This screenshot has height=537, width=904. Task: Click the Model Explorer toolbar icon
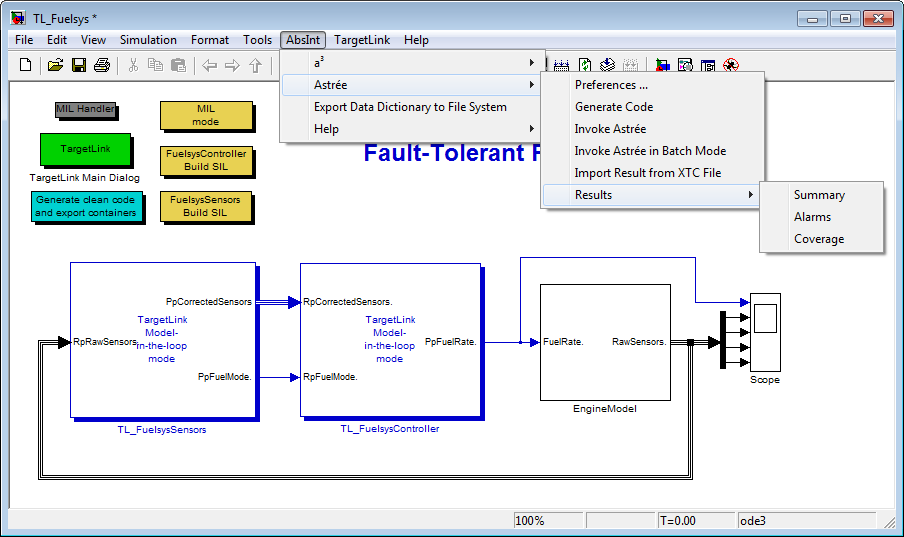click(685, 65)
